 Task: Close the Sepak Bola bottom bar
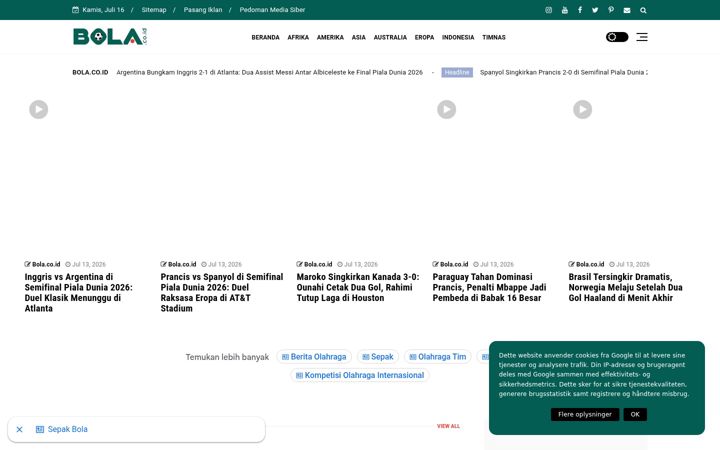pos(19,429)
